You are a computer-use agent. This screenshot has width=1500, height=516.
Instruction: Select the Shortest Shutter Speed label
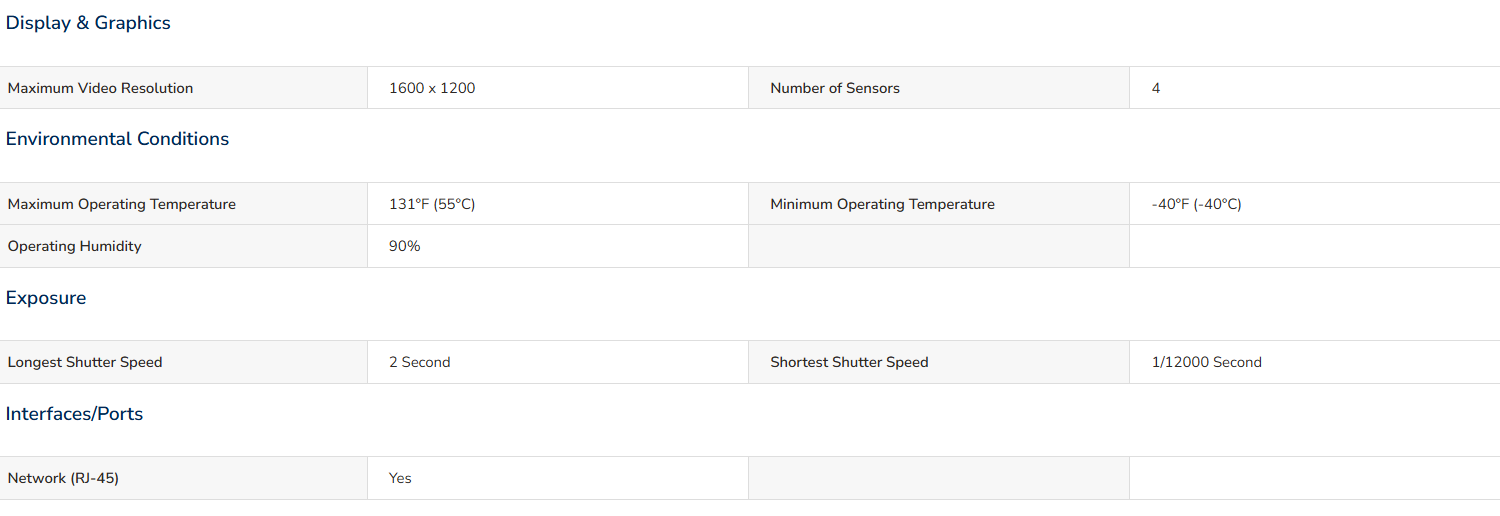pyautogui.click(x=849, y=362)
